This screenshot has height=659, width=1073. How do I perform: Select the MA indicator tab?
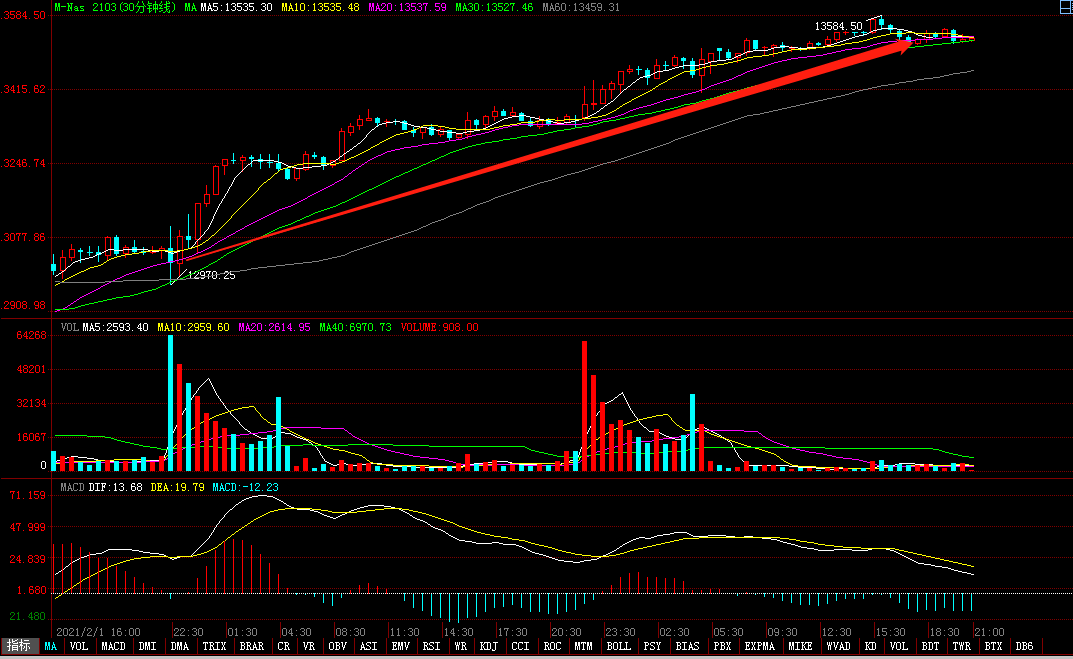[x=50, y=647]
